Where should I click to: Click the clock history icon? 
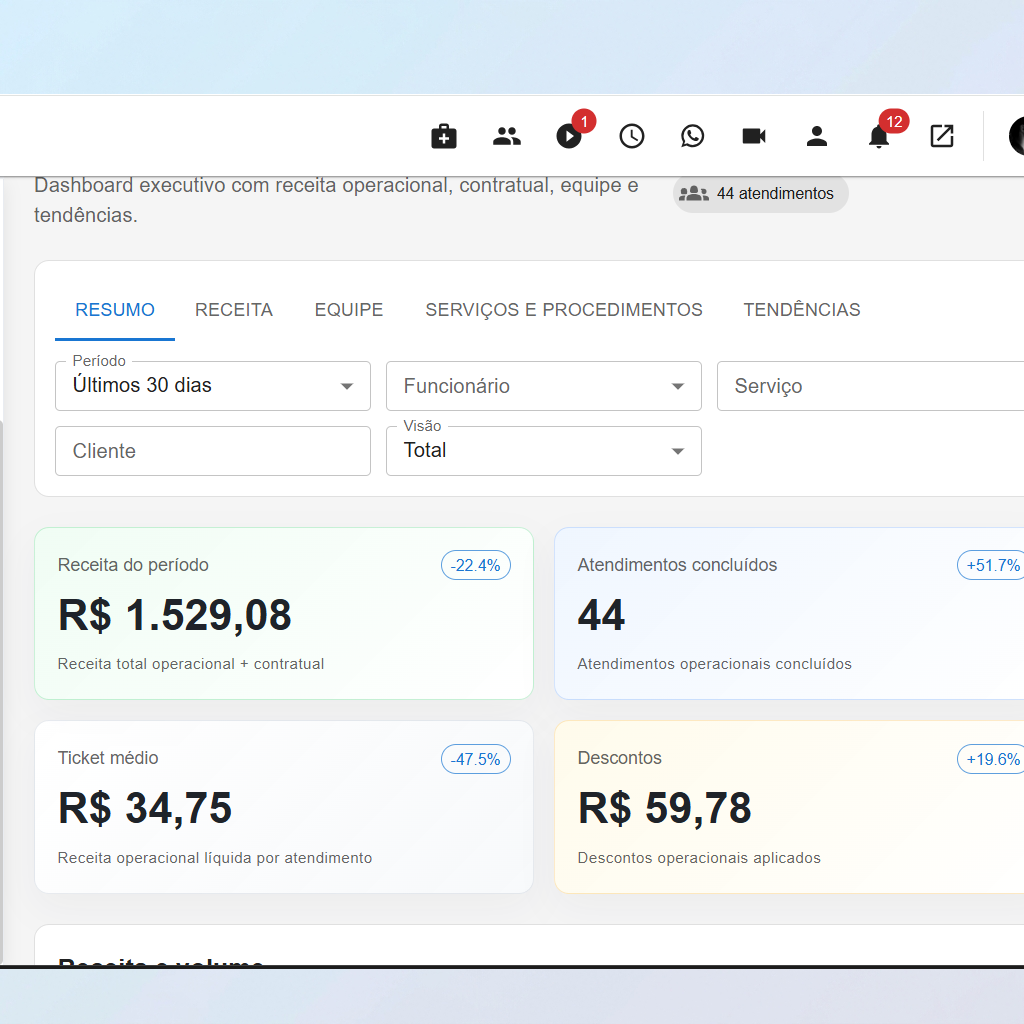[x=632, y=136]
